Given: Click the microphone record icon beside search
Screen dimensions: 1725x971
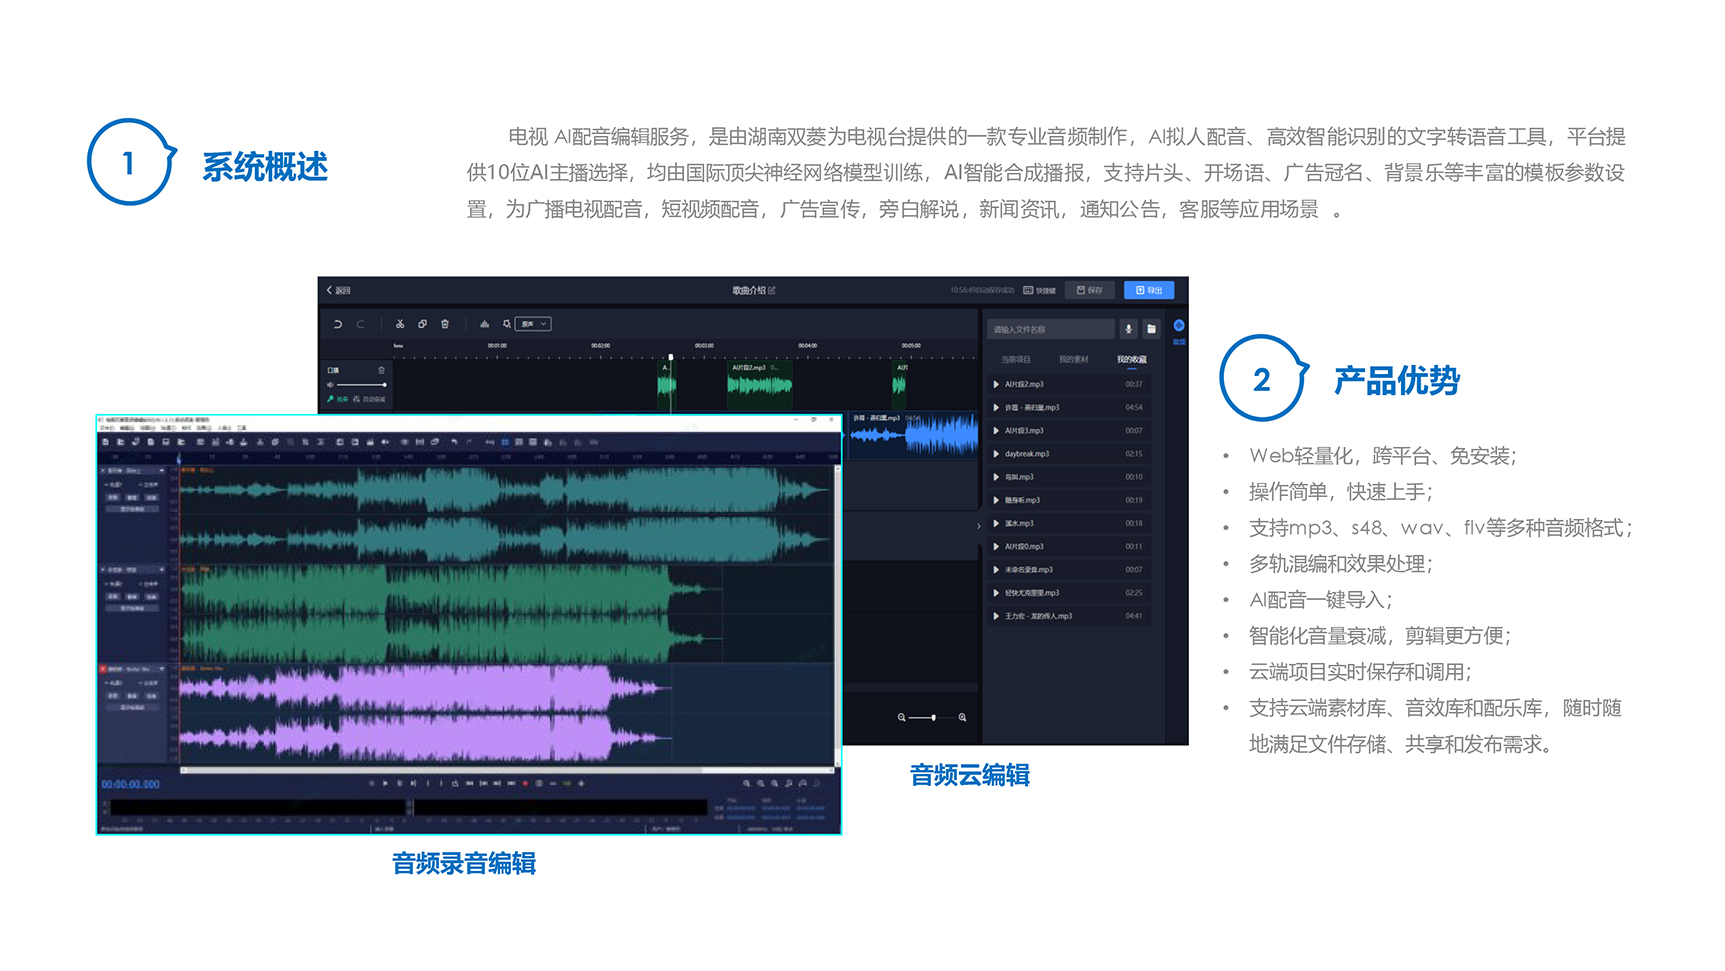Looking at the screenshot, I should 1128,329.
